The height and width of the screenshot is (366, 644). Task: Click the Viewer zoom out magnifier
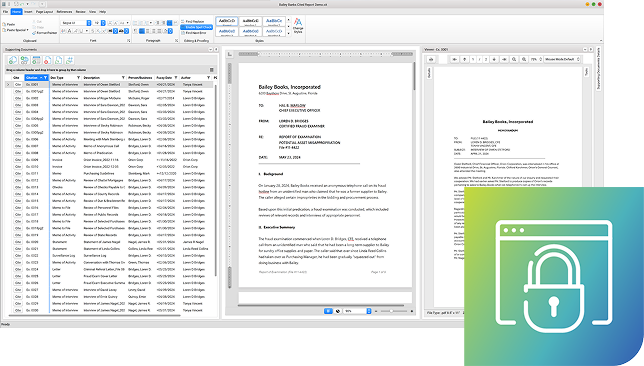514,60
